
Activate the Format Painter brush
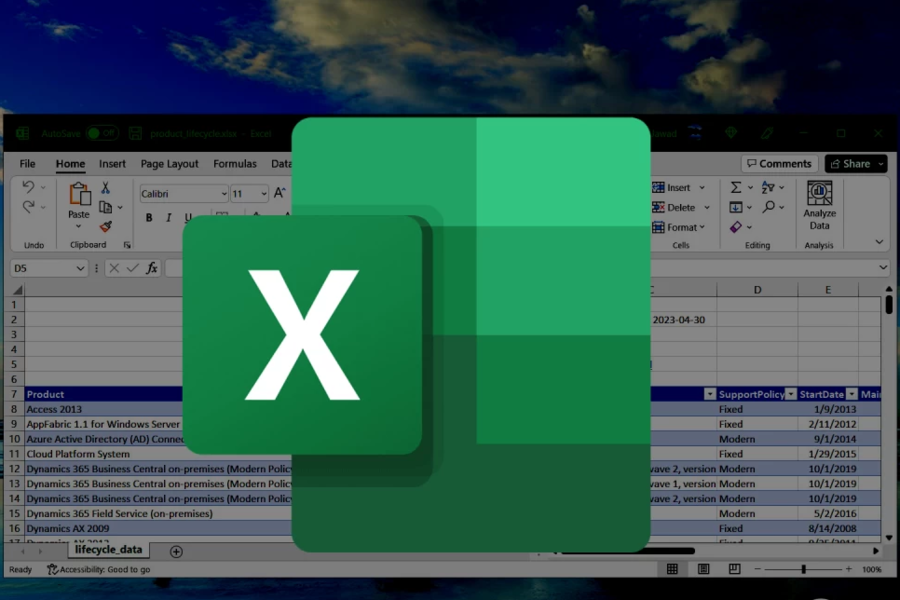click(106, 227)
